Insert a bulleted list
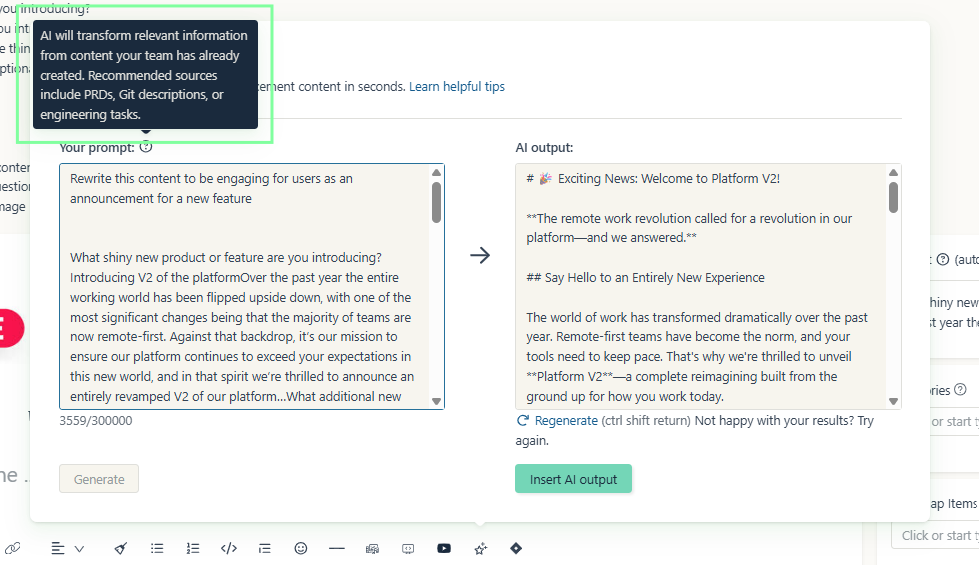The image size is (979, 565). click(x=157, y=548)
